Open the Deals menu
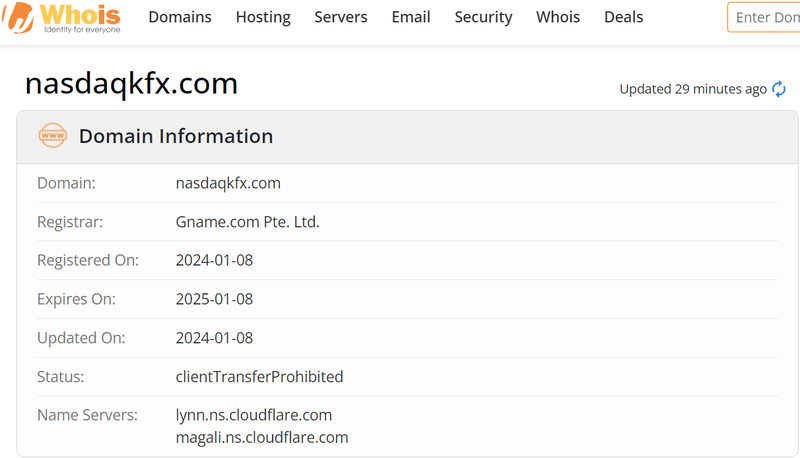This screenshot has width=800, height=458. [623, 17]
